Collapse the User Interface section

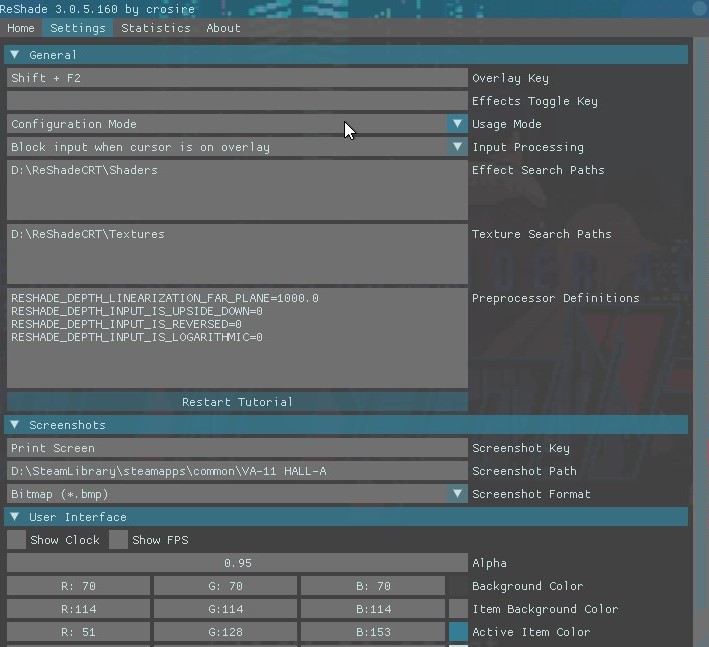[x=346, y=516]
